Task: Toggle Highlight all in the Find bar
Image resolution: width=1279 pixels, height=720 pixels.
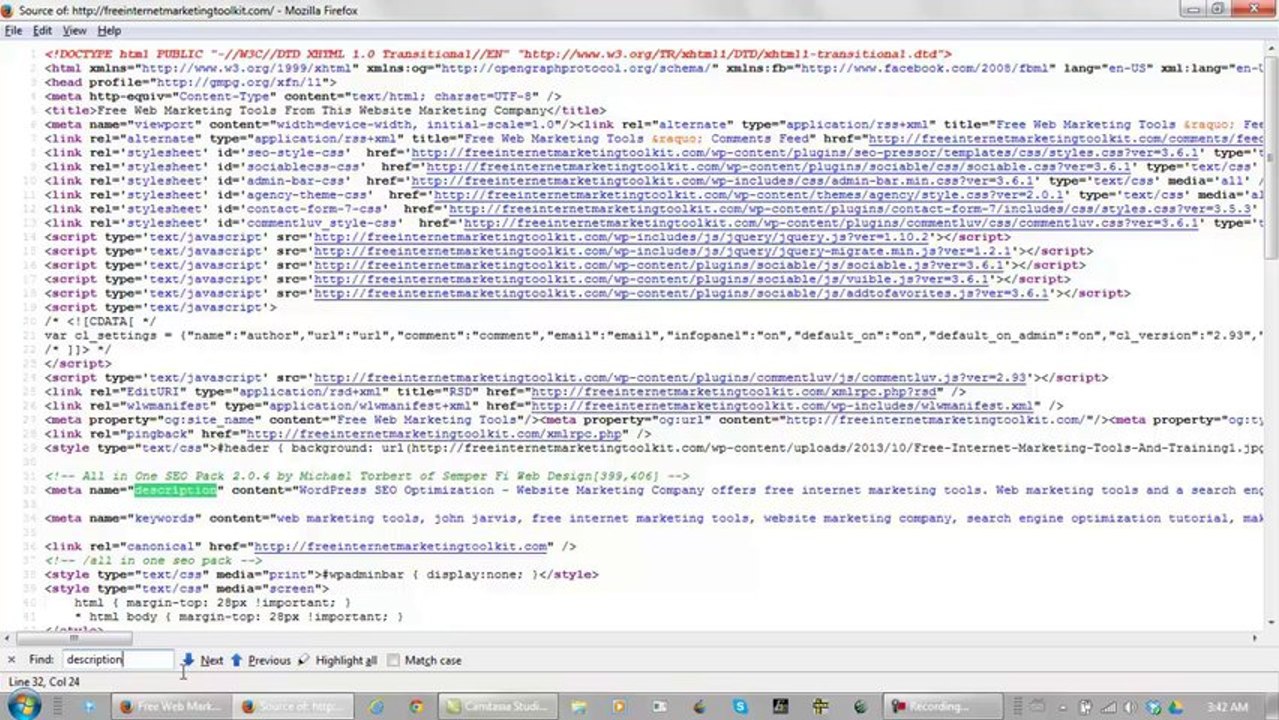Action: pos(338,660)
